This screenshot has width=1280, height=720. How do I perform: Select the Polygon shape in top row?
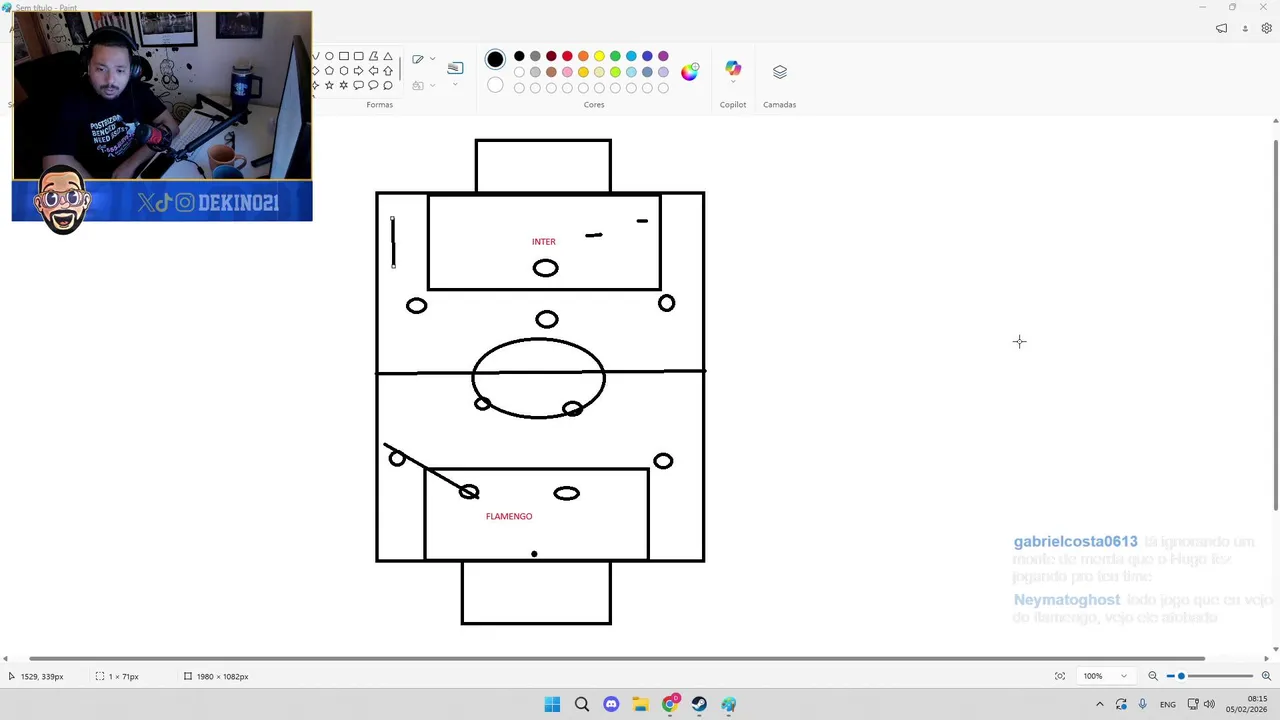(x=374, y=56)
